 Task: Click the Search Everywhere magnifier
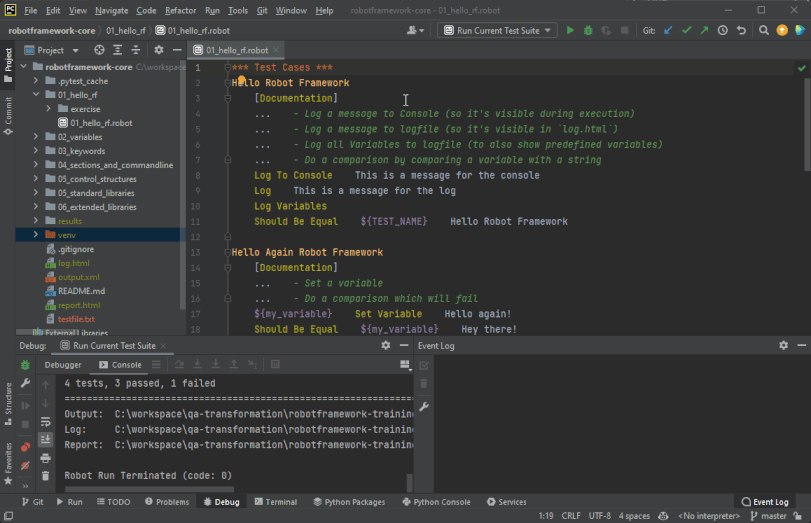[x=763, y=30]
